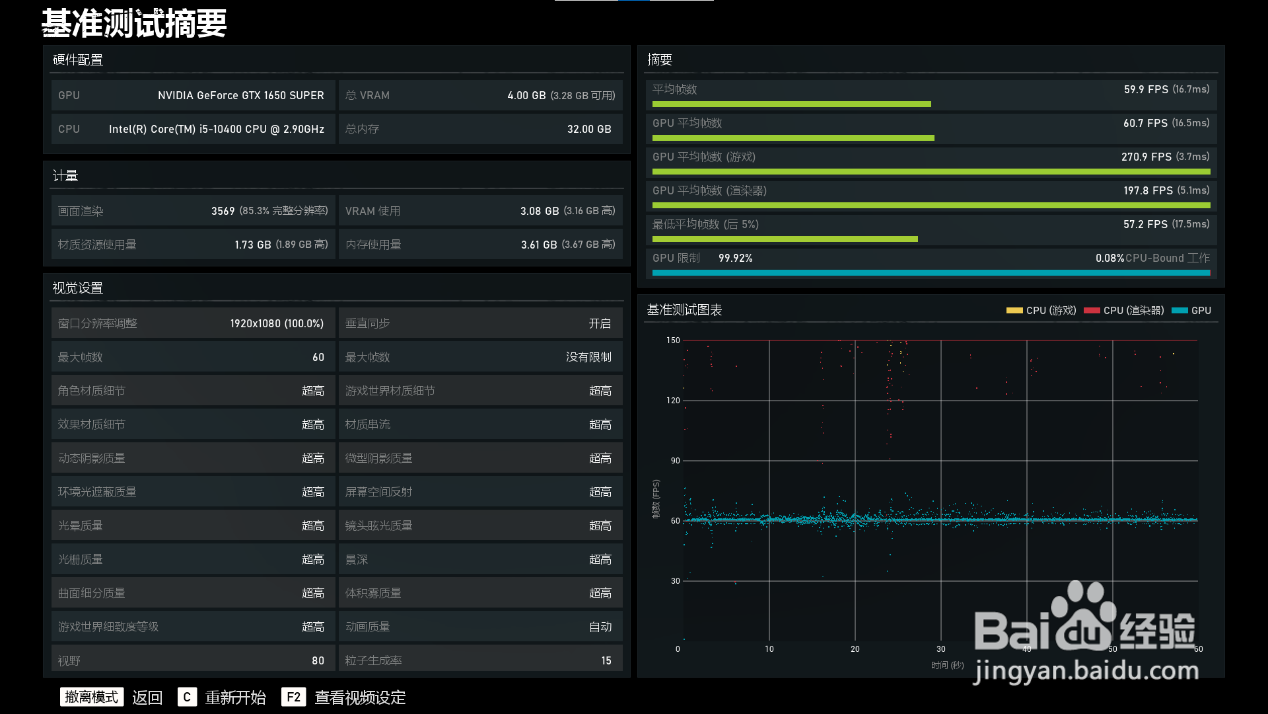The width and height of the screenshot is (1268, 714).
Task: Click the 平均帧数 green progress bar
Action: click(791, 104)
